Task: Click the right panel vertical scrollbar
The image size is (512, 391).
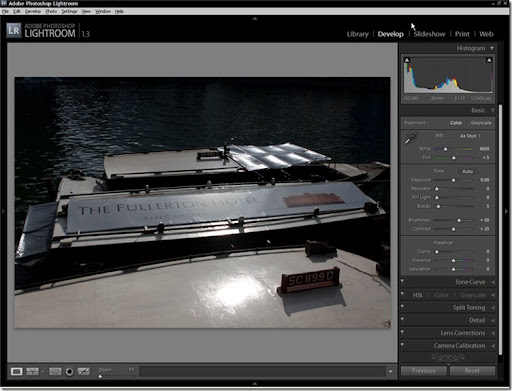Action: tap(500, 229)
